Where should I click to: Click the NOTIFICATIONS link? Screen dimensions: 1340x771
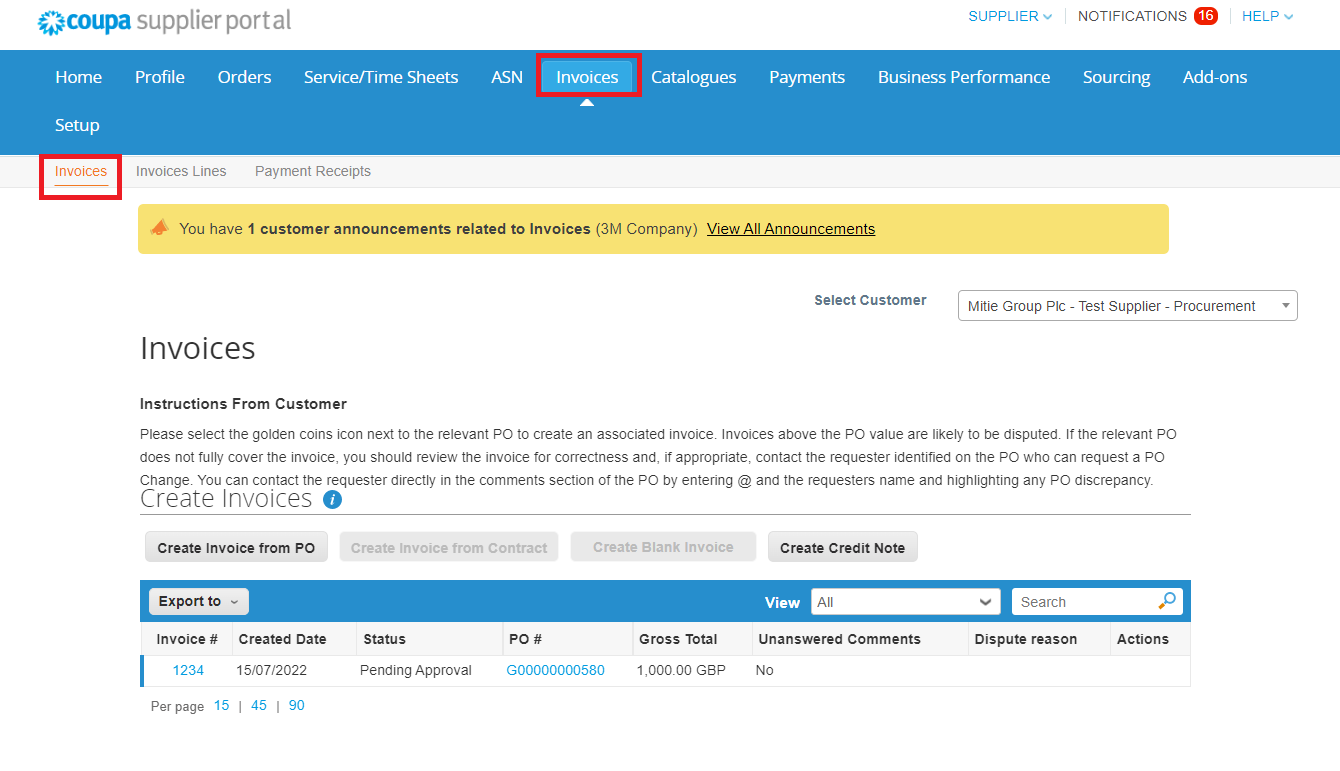click(x=1132, y=16)
